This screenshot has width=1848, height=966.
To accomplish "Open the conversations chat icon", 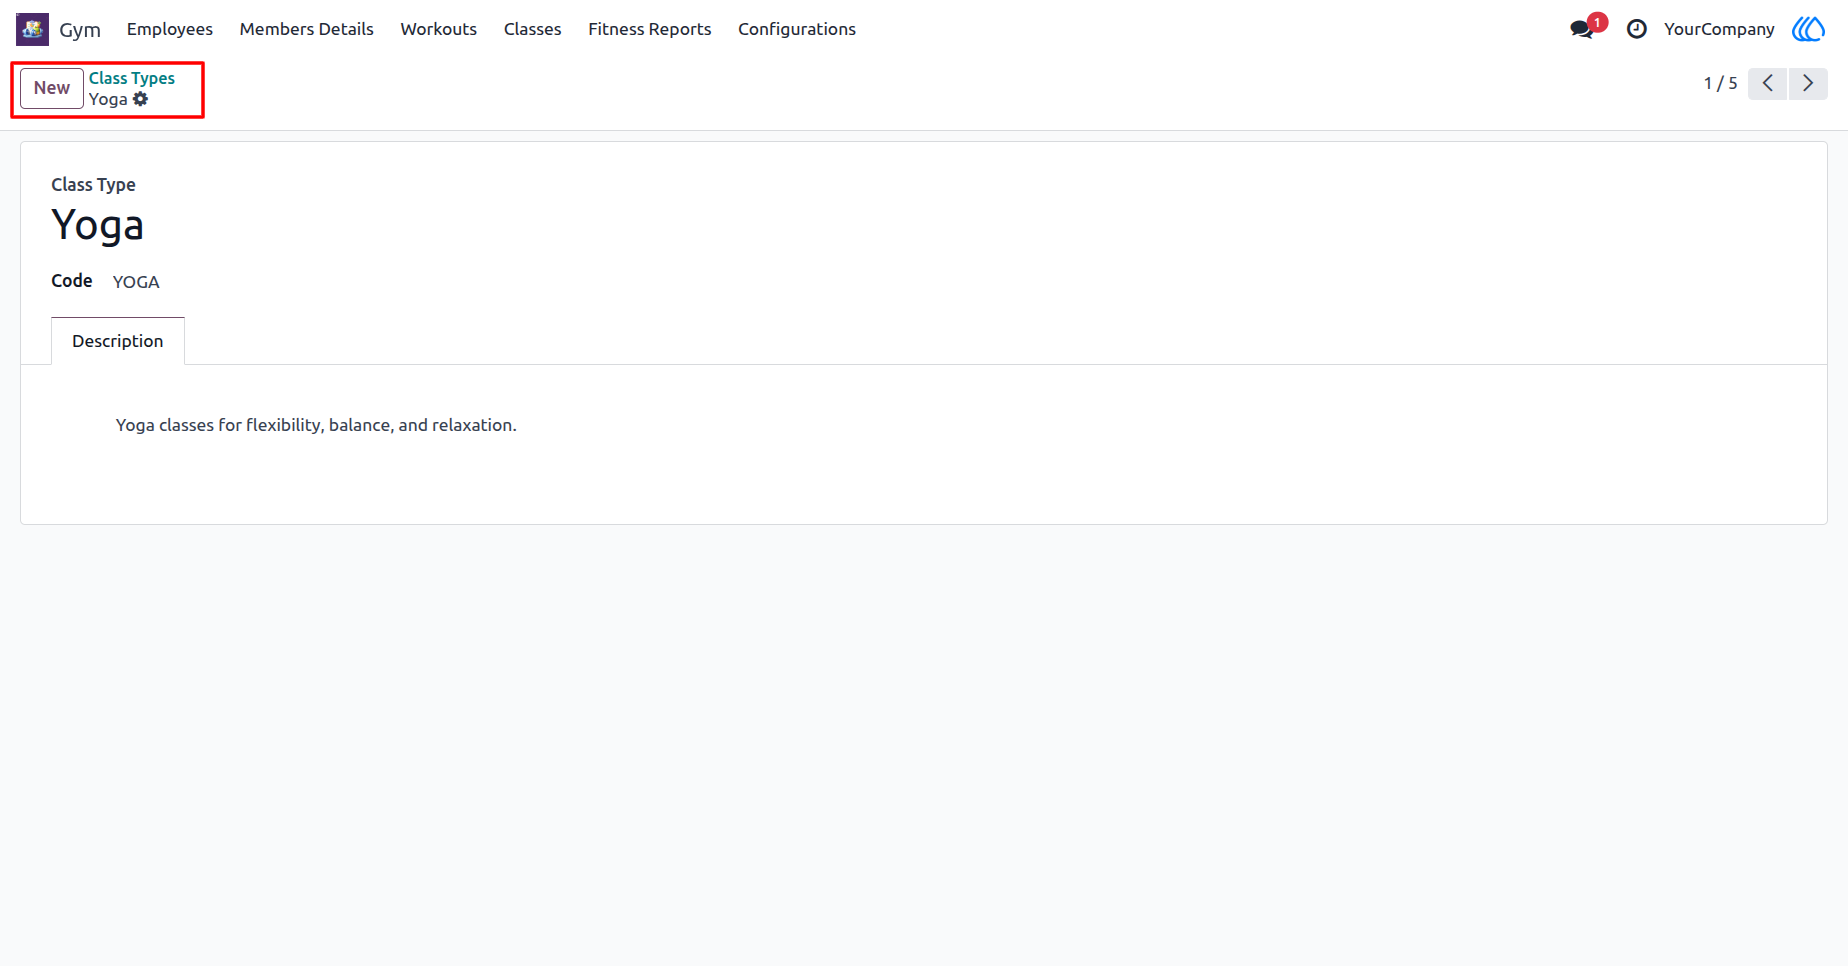I will (x=1582, y=29).
